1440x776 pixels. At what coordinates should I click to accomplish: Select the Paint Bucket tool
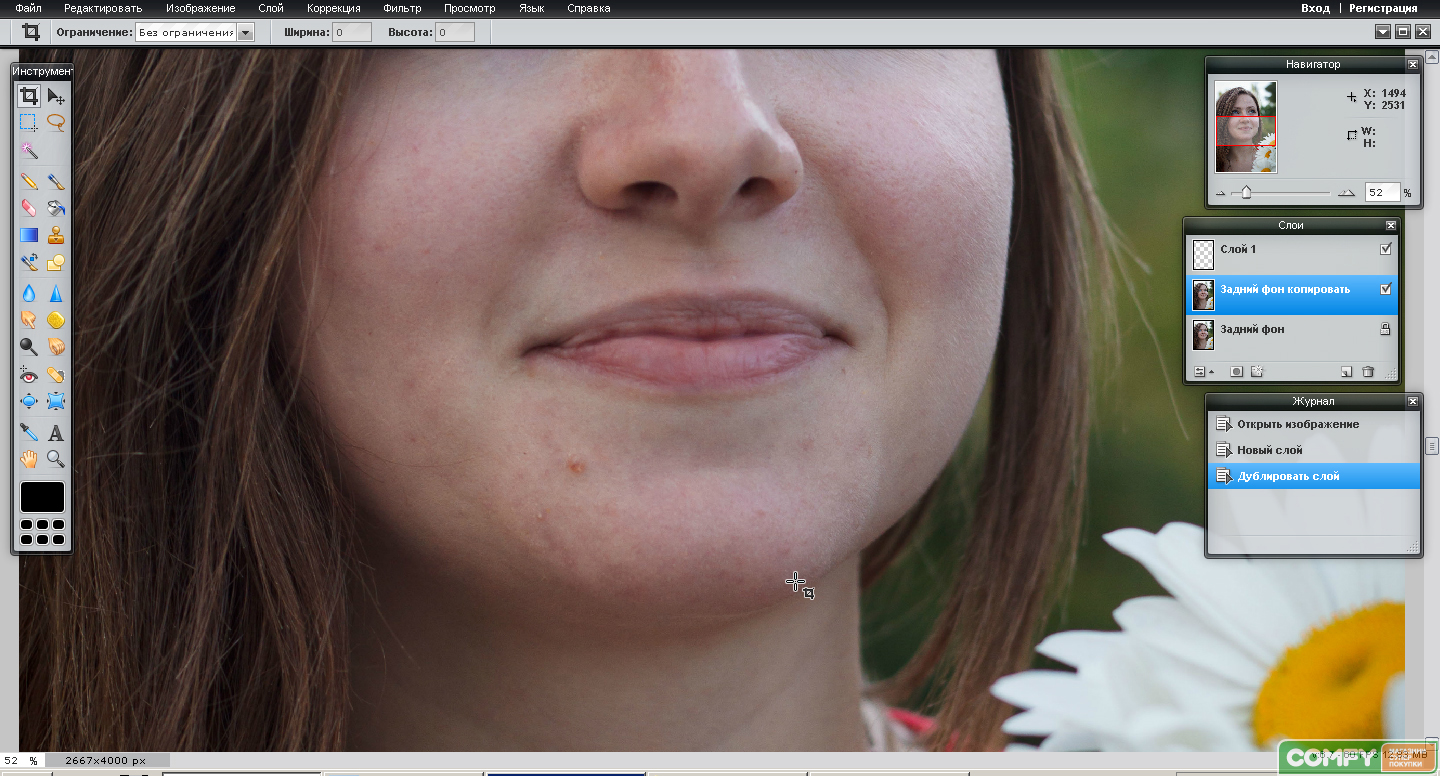pos(56,208)
